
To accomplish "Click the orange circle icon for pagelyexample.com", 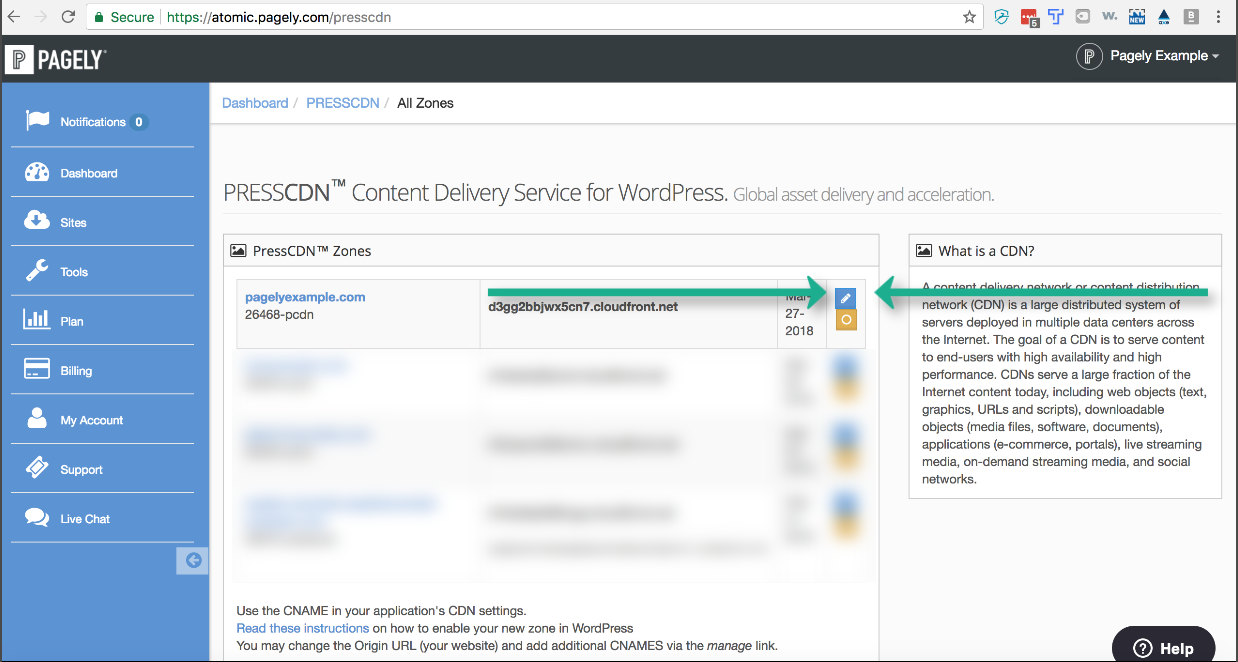I will (x=845, y=320).
